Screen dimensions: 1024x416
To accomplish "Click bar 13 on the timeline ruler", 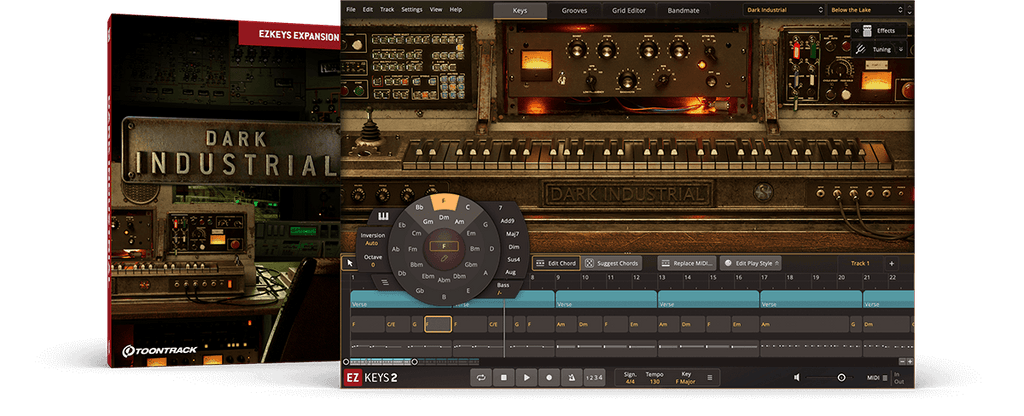I will click(x=662, y=278).
